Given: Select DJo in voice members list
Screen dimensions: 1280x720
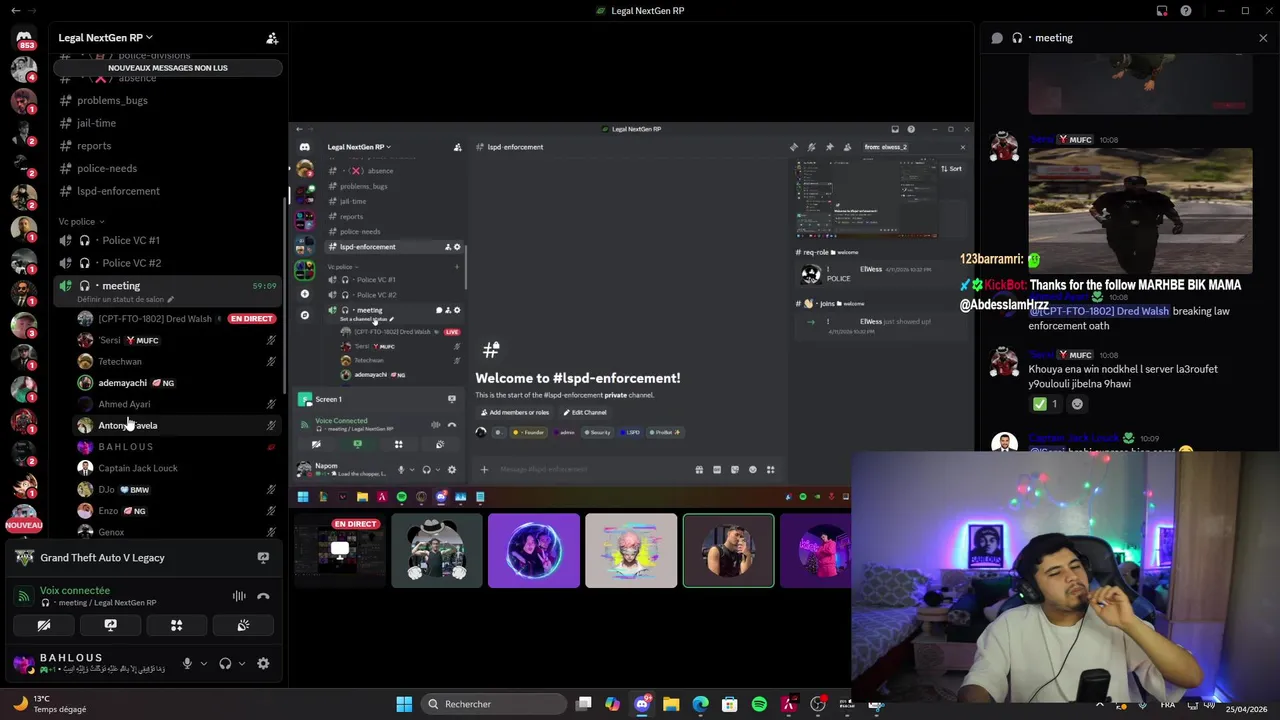Looking at the screenshot, I should tap(177, 490).
